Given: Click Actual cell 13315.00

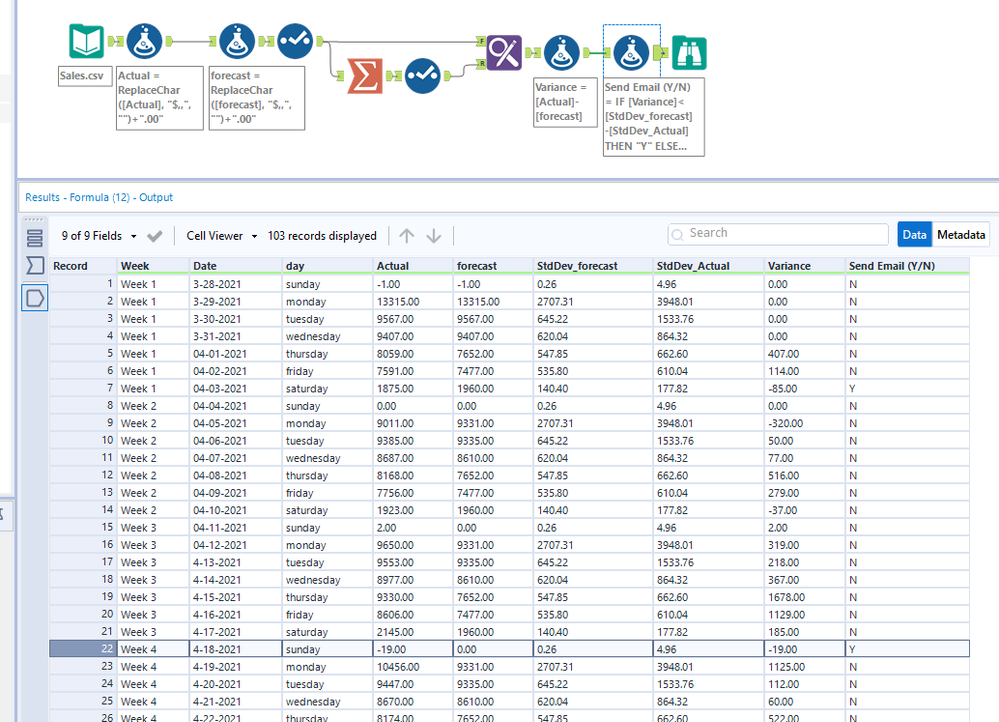Looking at the screenshot, I should 413,301.
